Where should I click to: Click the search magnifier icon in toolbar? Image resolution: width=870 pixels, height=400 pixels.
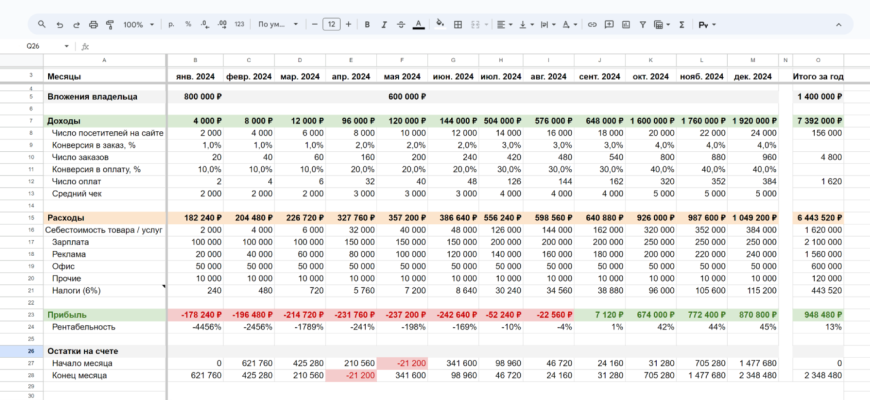(41, 24)
